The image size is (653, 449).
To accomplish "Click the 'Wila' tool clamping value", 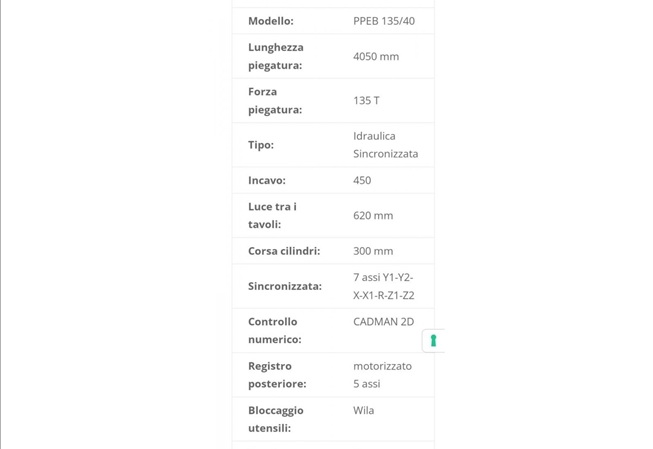I will click(363, 410).
